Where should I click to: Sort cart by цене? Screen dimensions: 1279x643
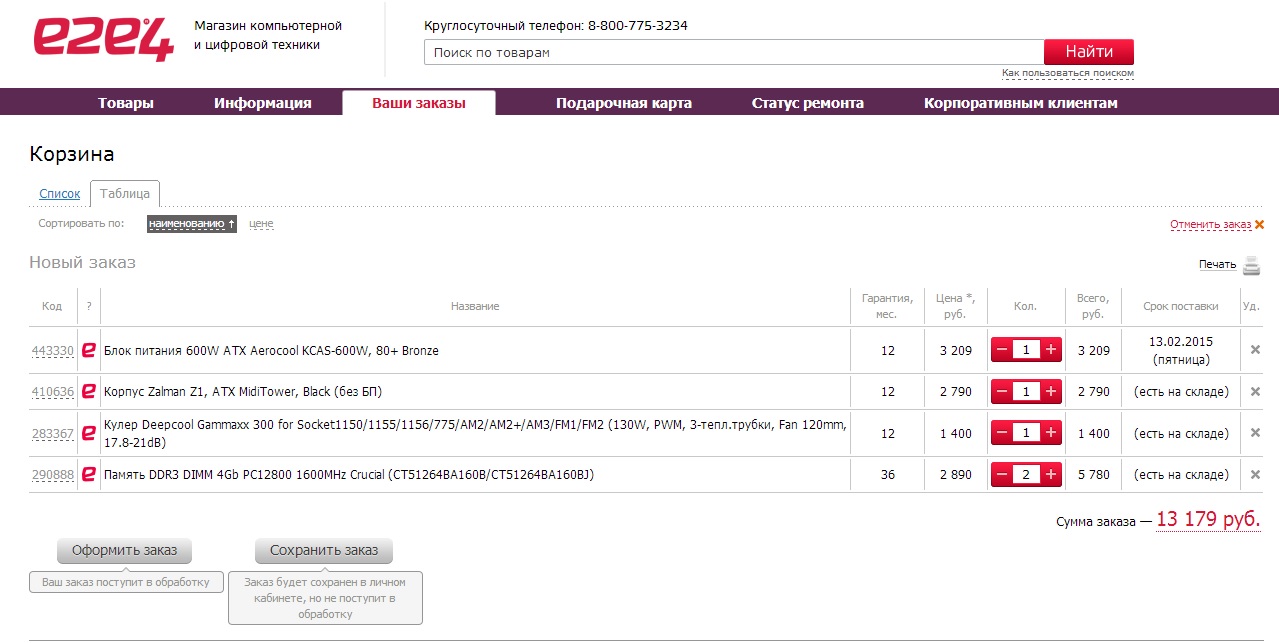261,224
